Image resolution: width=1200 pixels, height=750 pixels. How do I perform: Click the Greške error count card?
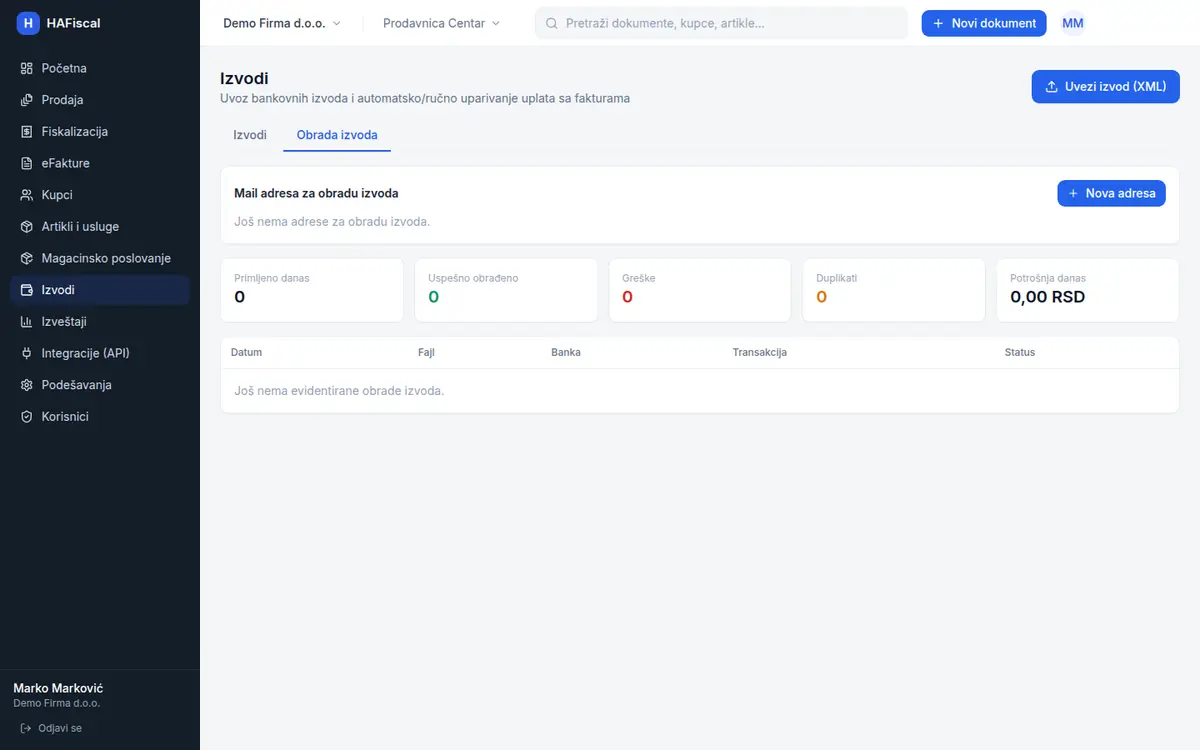(700, 290)
